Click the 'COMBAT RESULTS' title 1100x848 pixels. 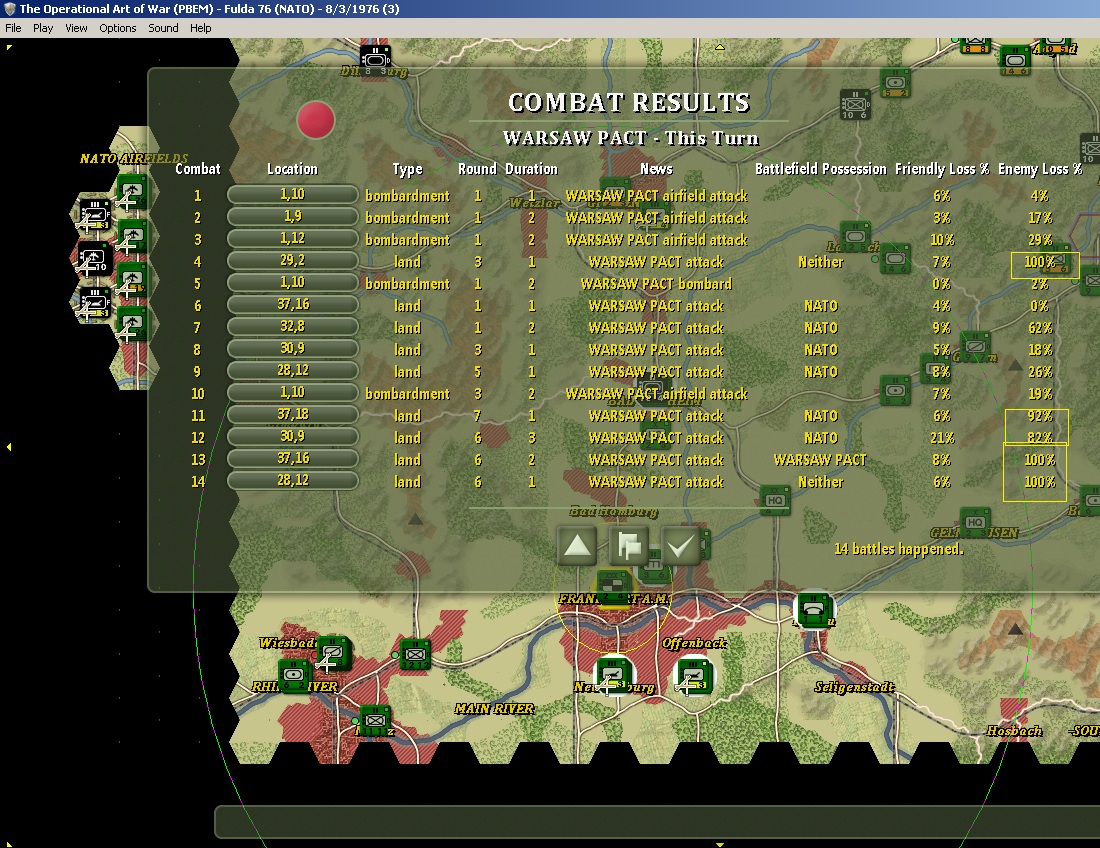629,103
